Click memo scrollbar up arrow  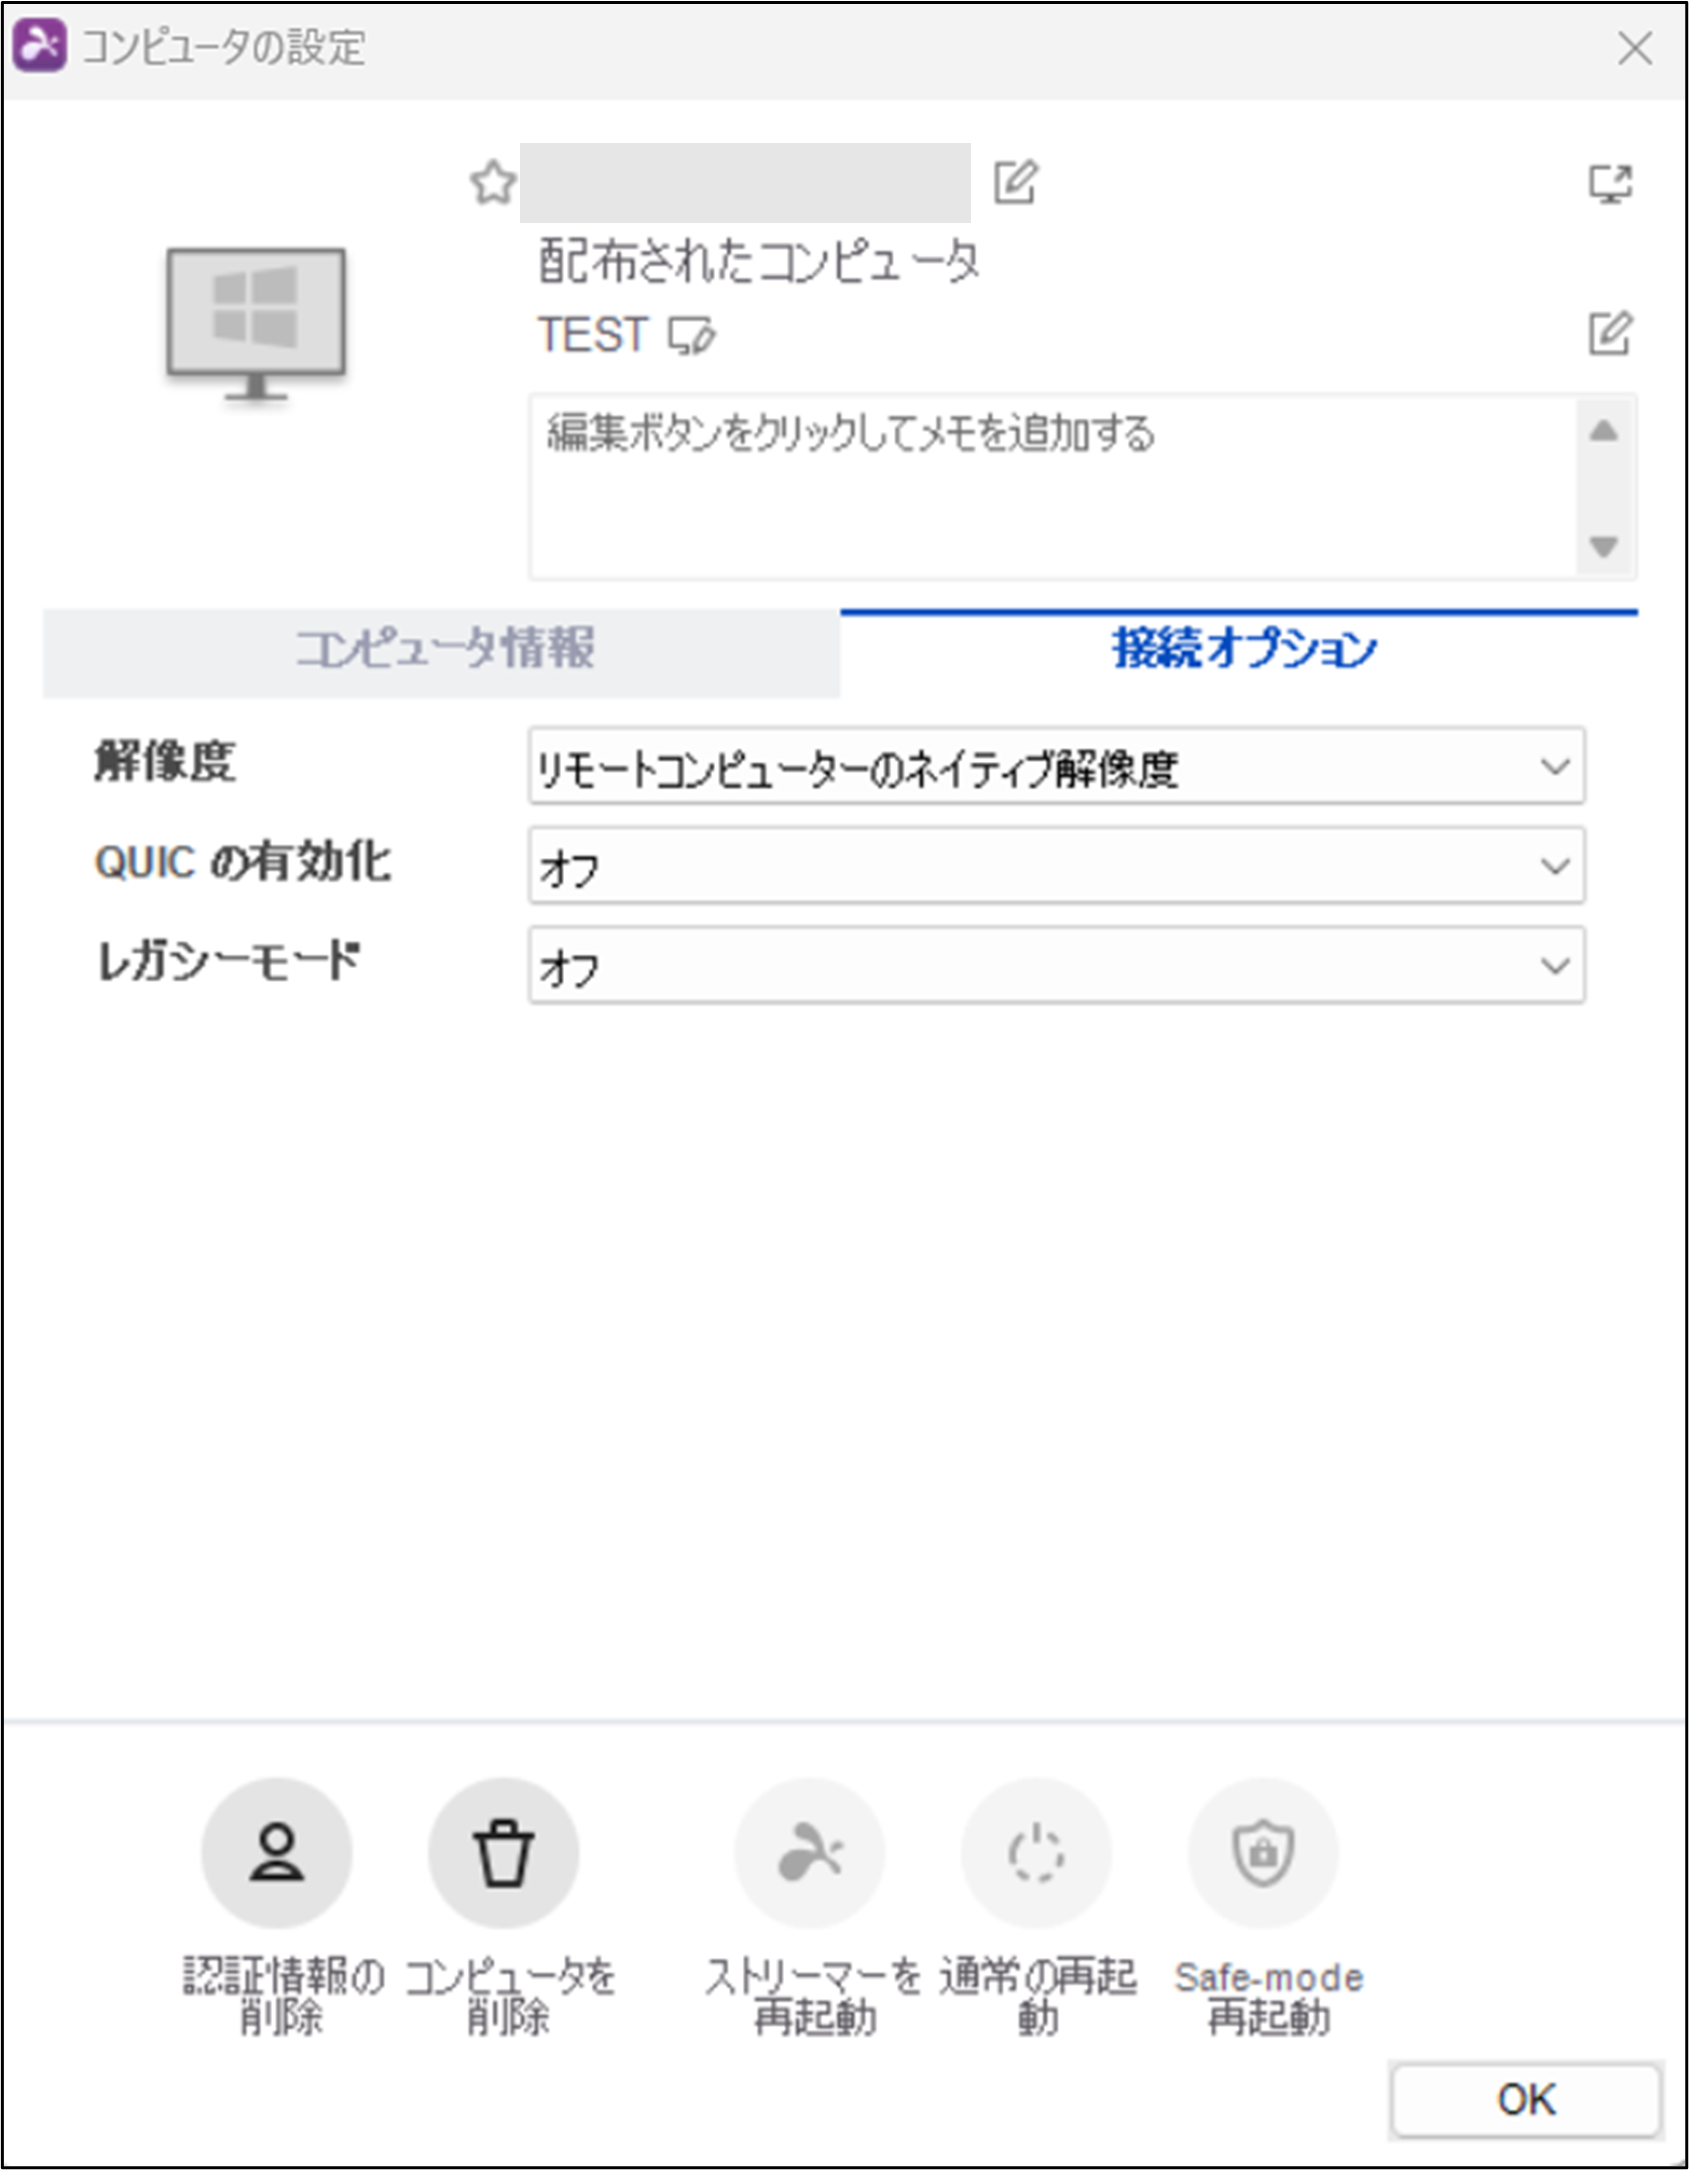click(x=1604, y=431)
